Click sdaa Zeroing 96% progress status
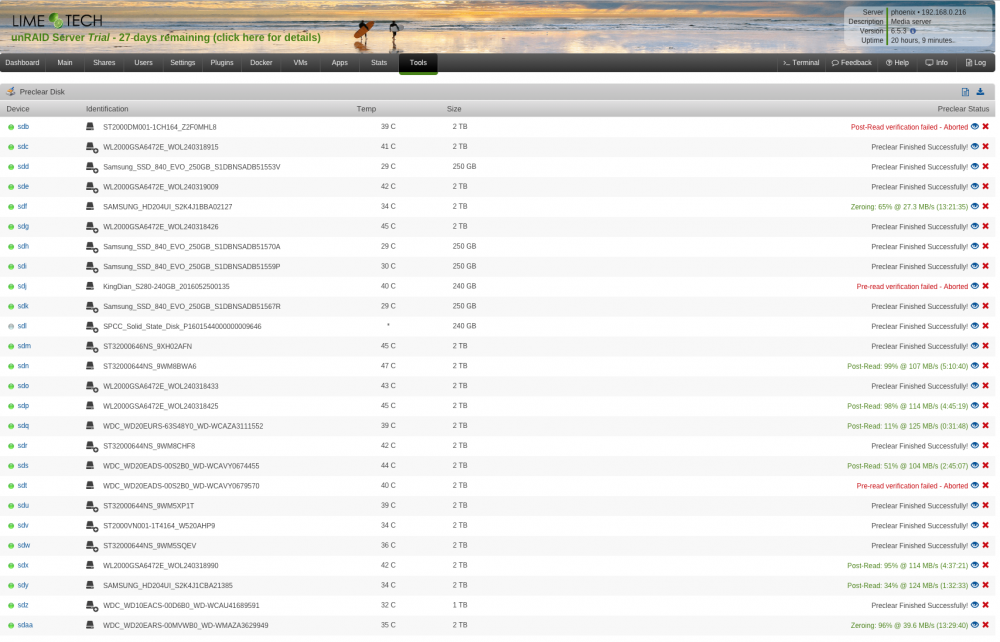The height and width of the screenshot is (642, 1000). coord(909,625)
